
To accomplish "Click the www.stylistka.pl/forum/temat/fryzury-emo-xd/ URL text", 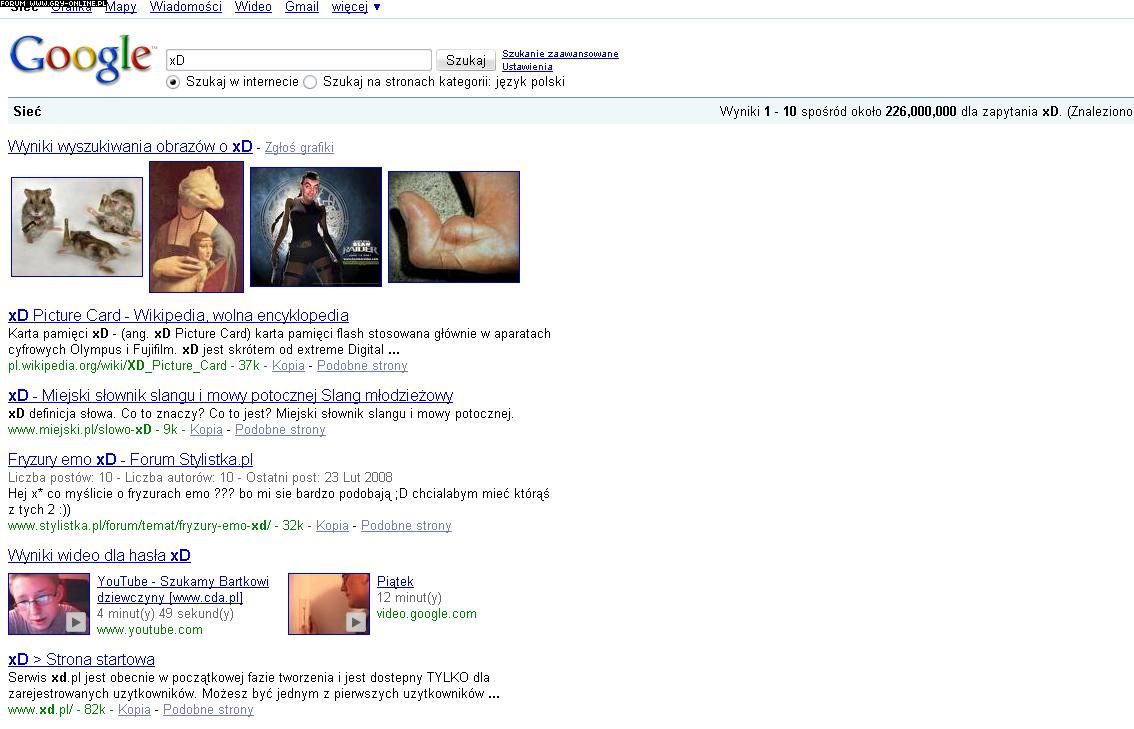I will (x=140, y=526).
